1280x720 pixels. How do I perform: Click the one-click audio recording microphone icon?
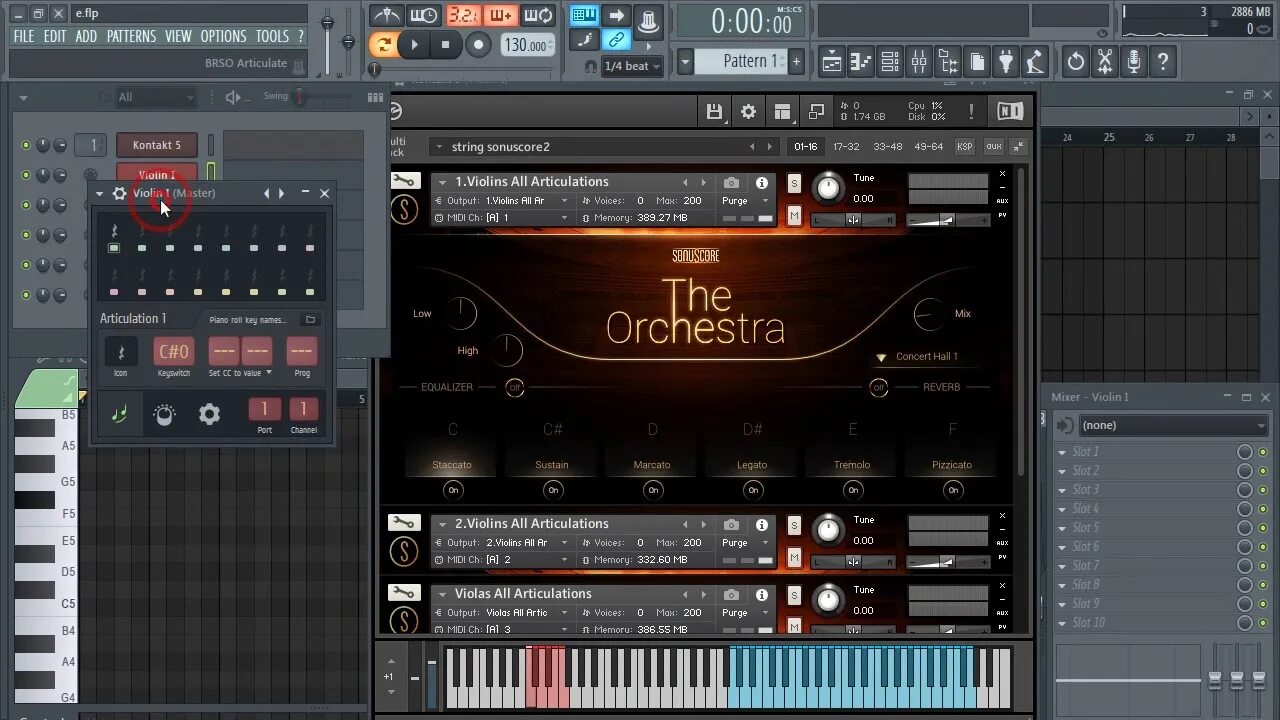[1133, 62]
